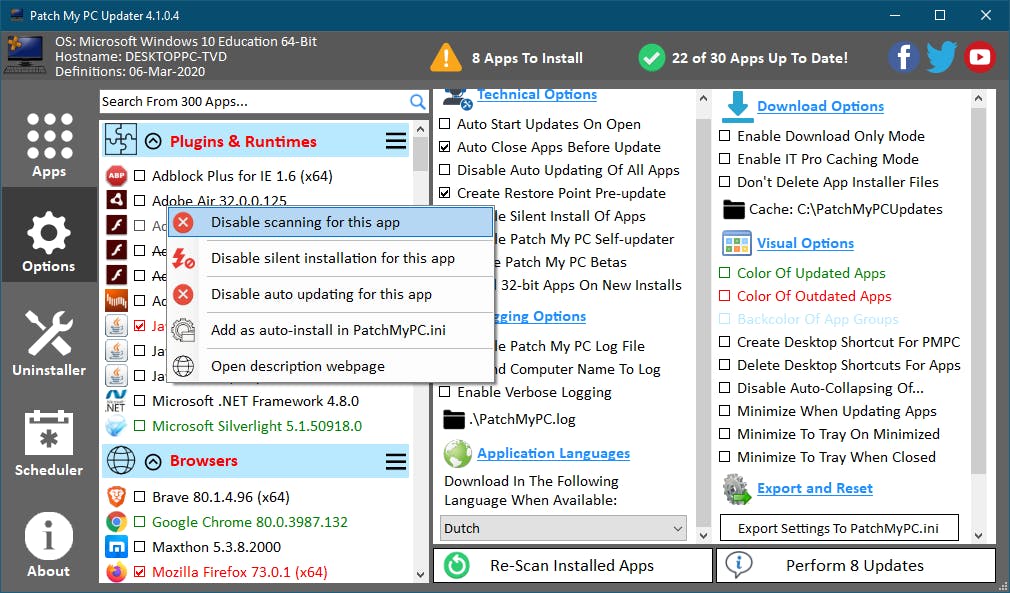The image size is (1010, 593).
Task: Tick the Brave 80.1.4.96 checkbox
Action: (139, 497)
